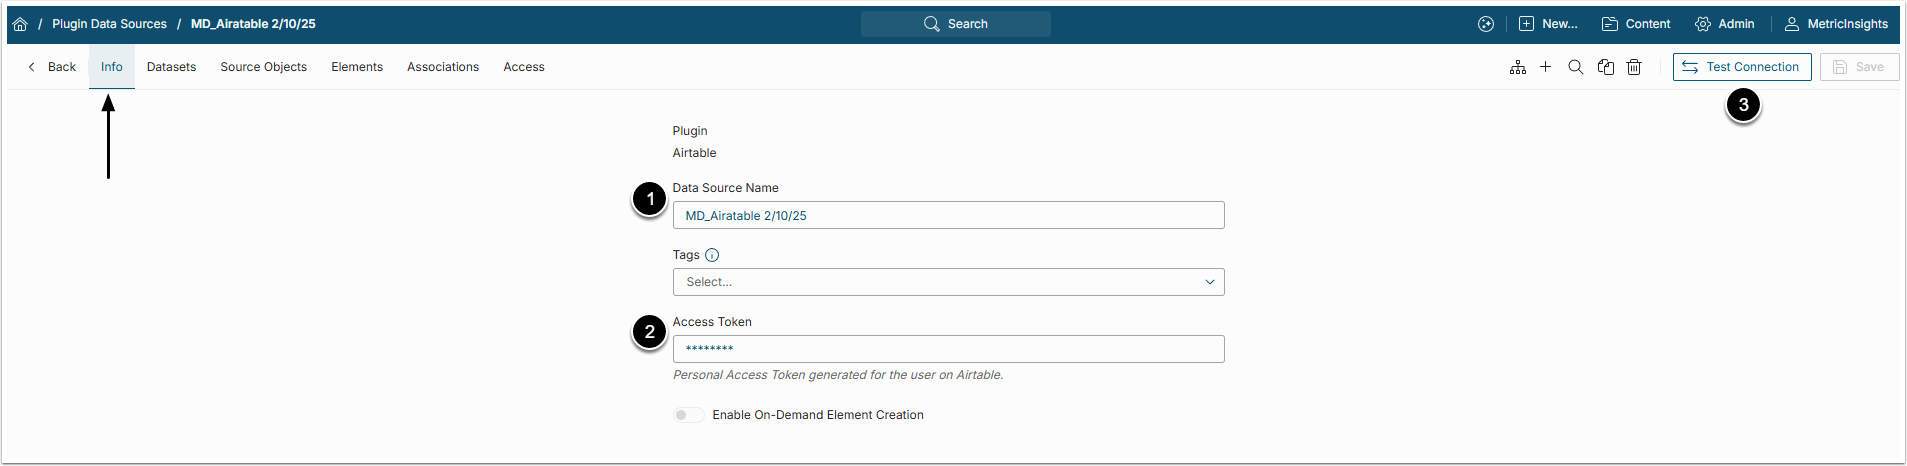Click the hierarchy diagram icon

pyautogui.click(x=1518, y=67)
